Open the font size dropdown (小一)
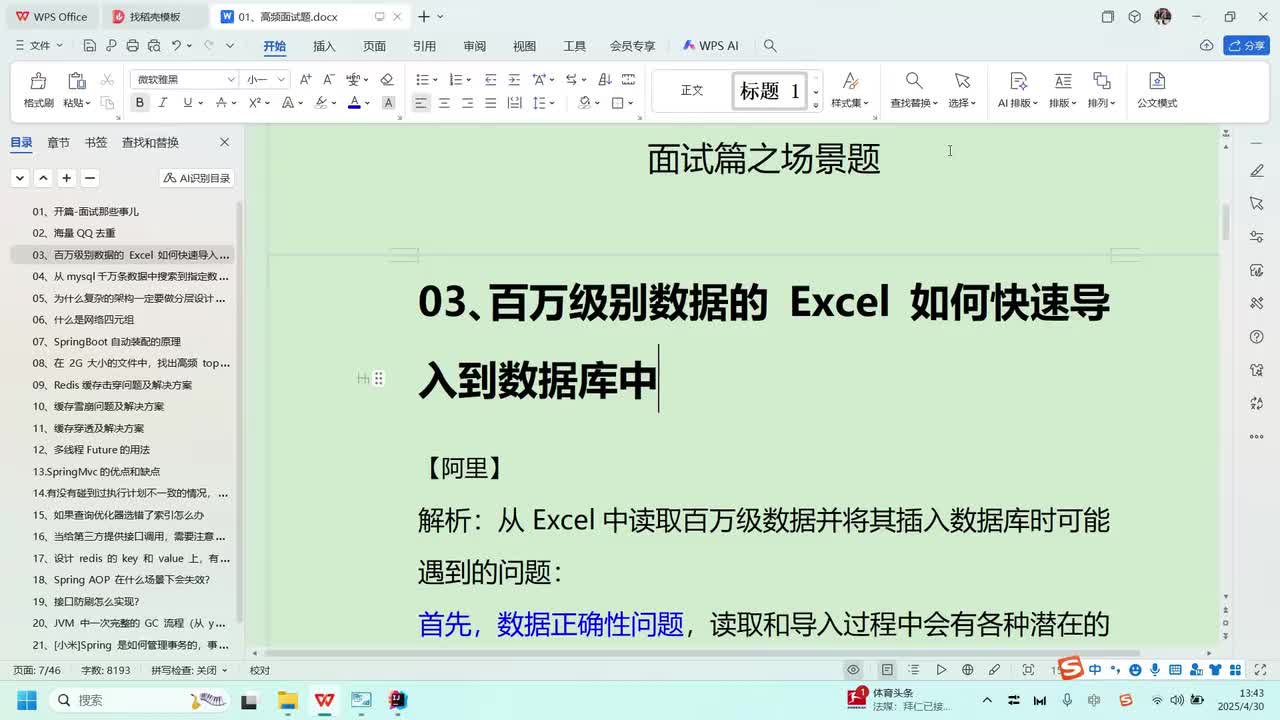The height and width of the screenshot is (720, 1280). tap(281, 80)
